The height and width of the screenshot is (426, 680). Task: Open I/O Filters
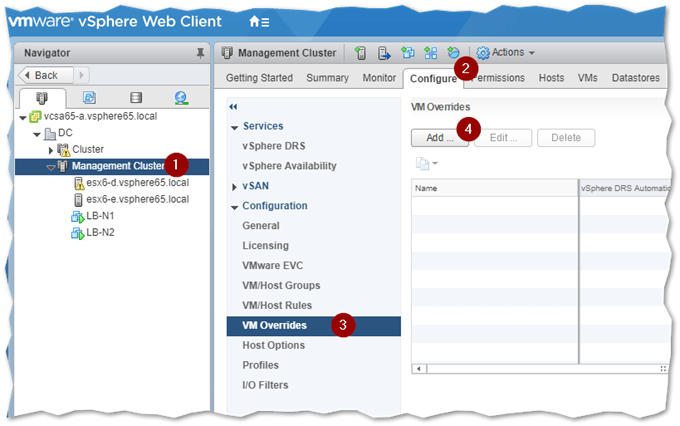(x=265, y=385)
